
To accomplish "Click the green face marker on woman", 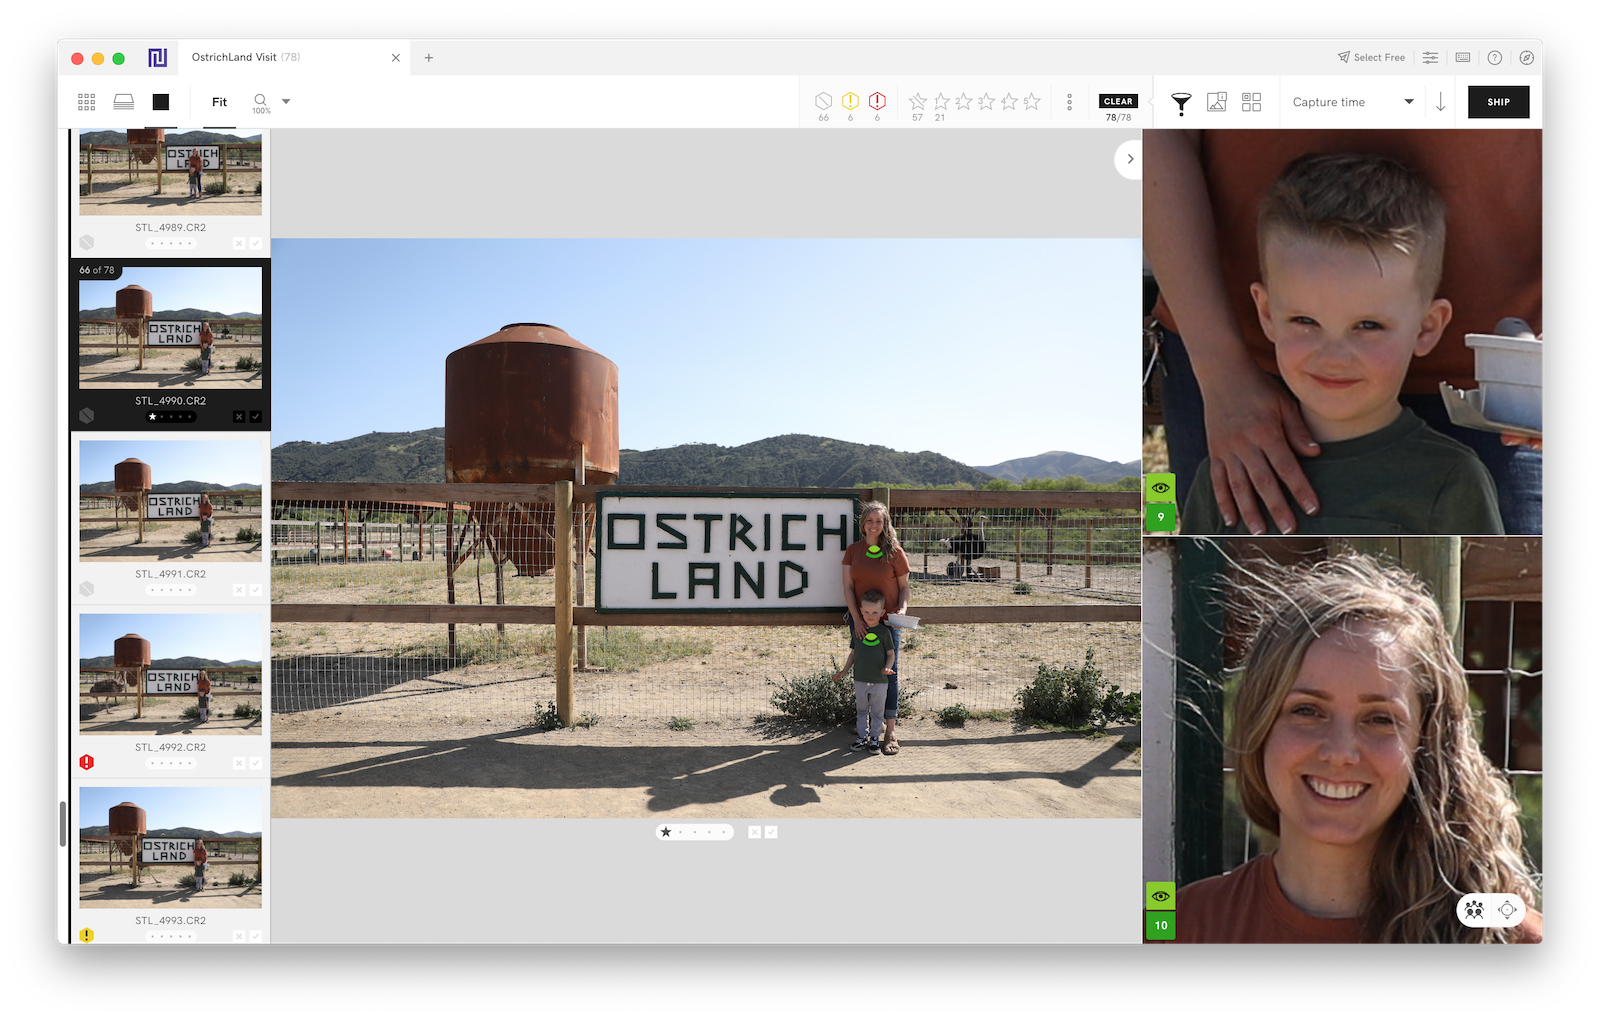I will click(874, 551).
